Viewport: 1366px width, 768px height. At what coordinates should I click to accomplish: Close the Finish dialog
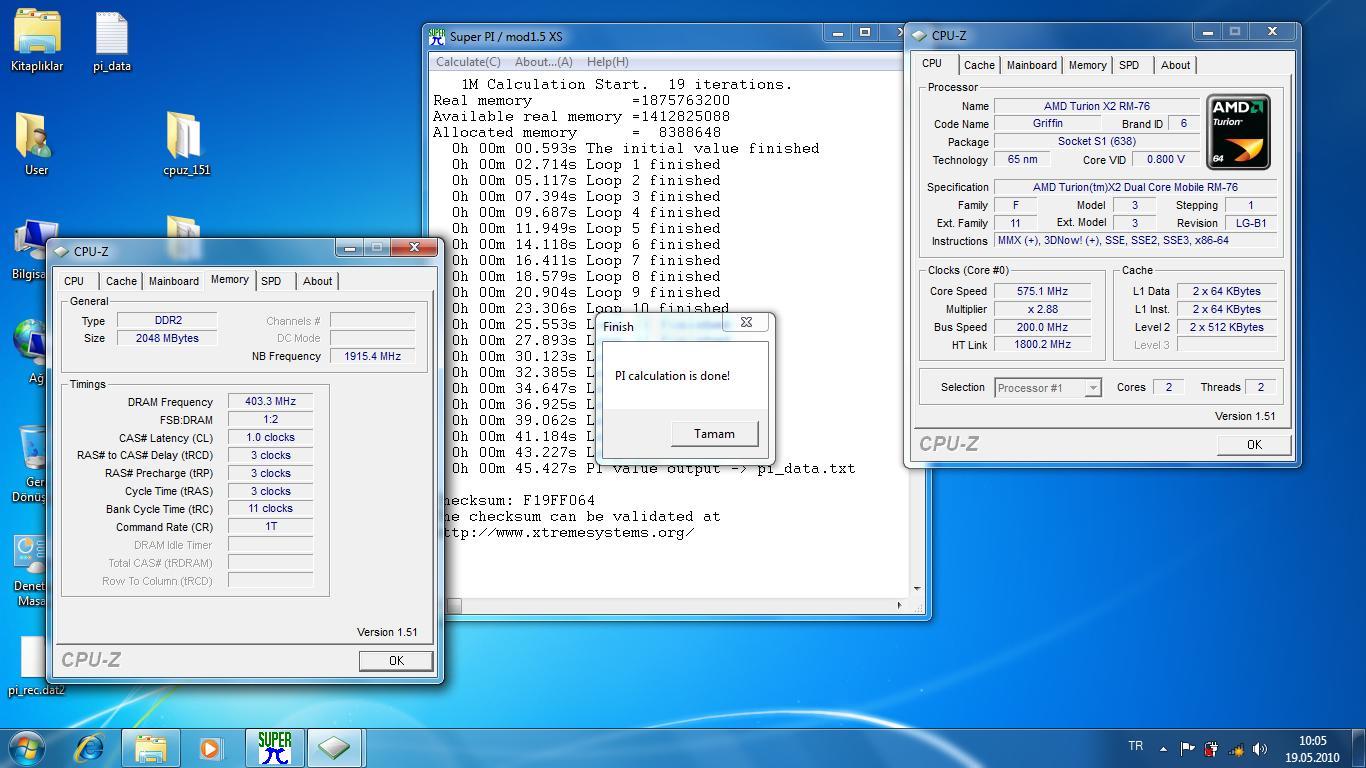pyautogui.click(x=746, y=322)
